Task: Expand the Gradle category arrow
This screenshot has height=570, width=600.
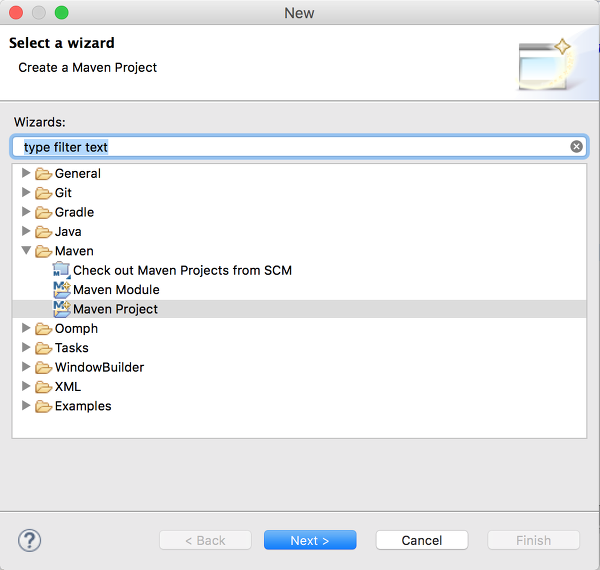Action: 26,212
